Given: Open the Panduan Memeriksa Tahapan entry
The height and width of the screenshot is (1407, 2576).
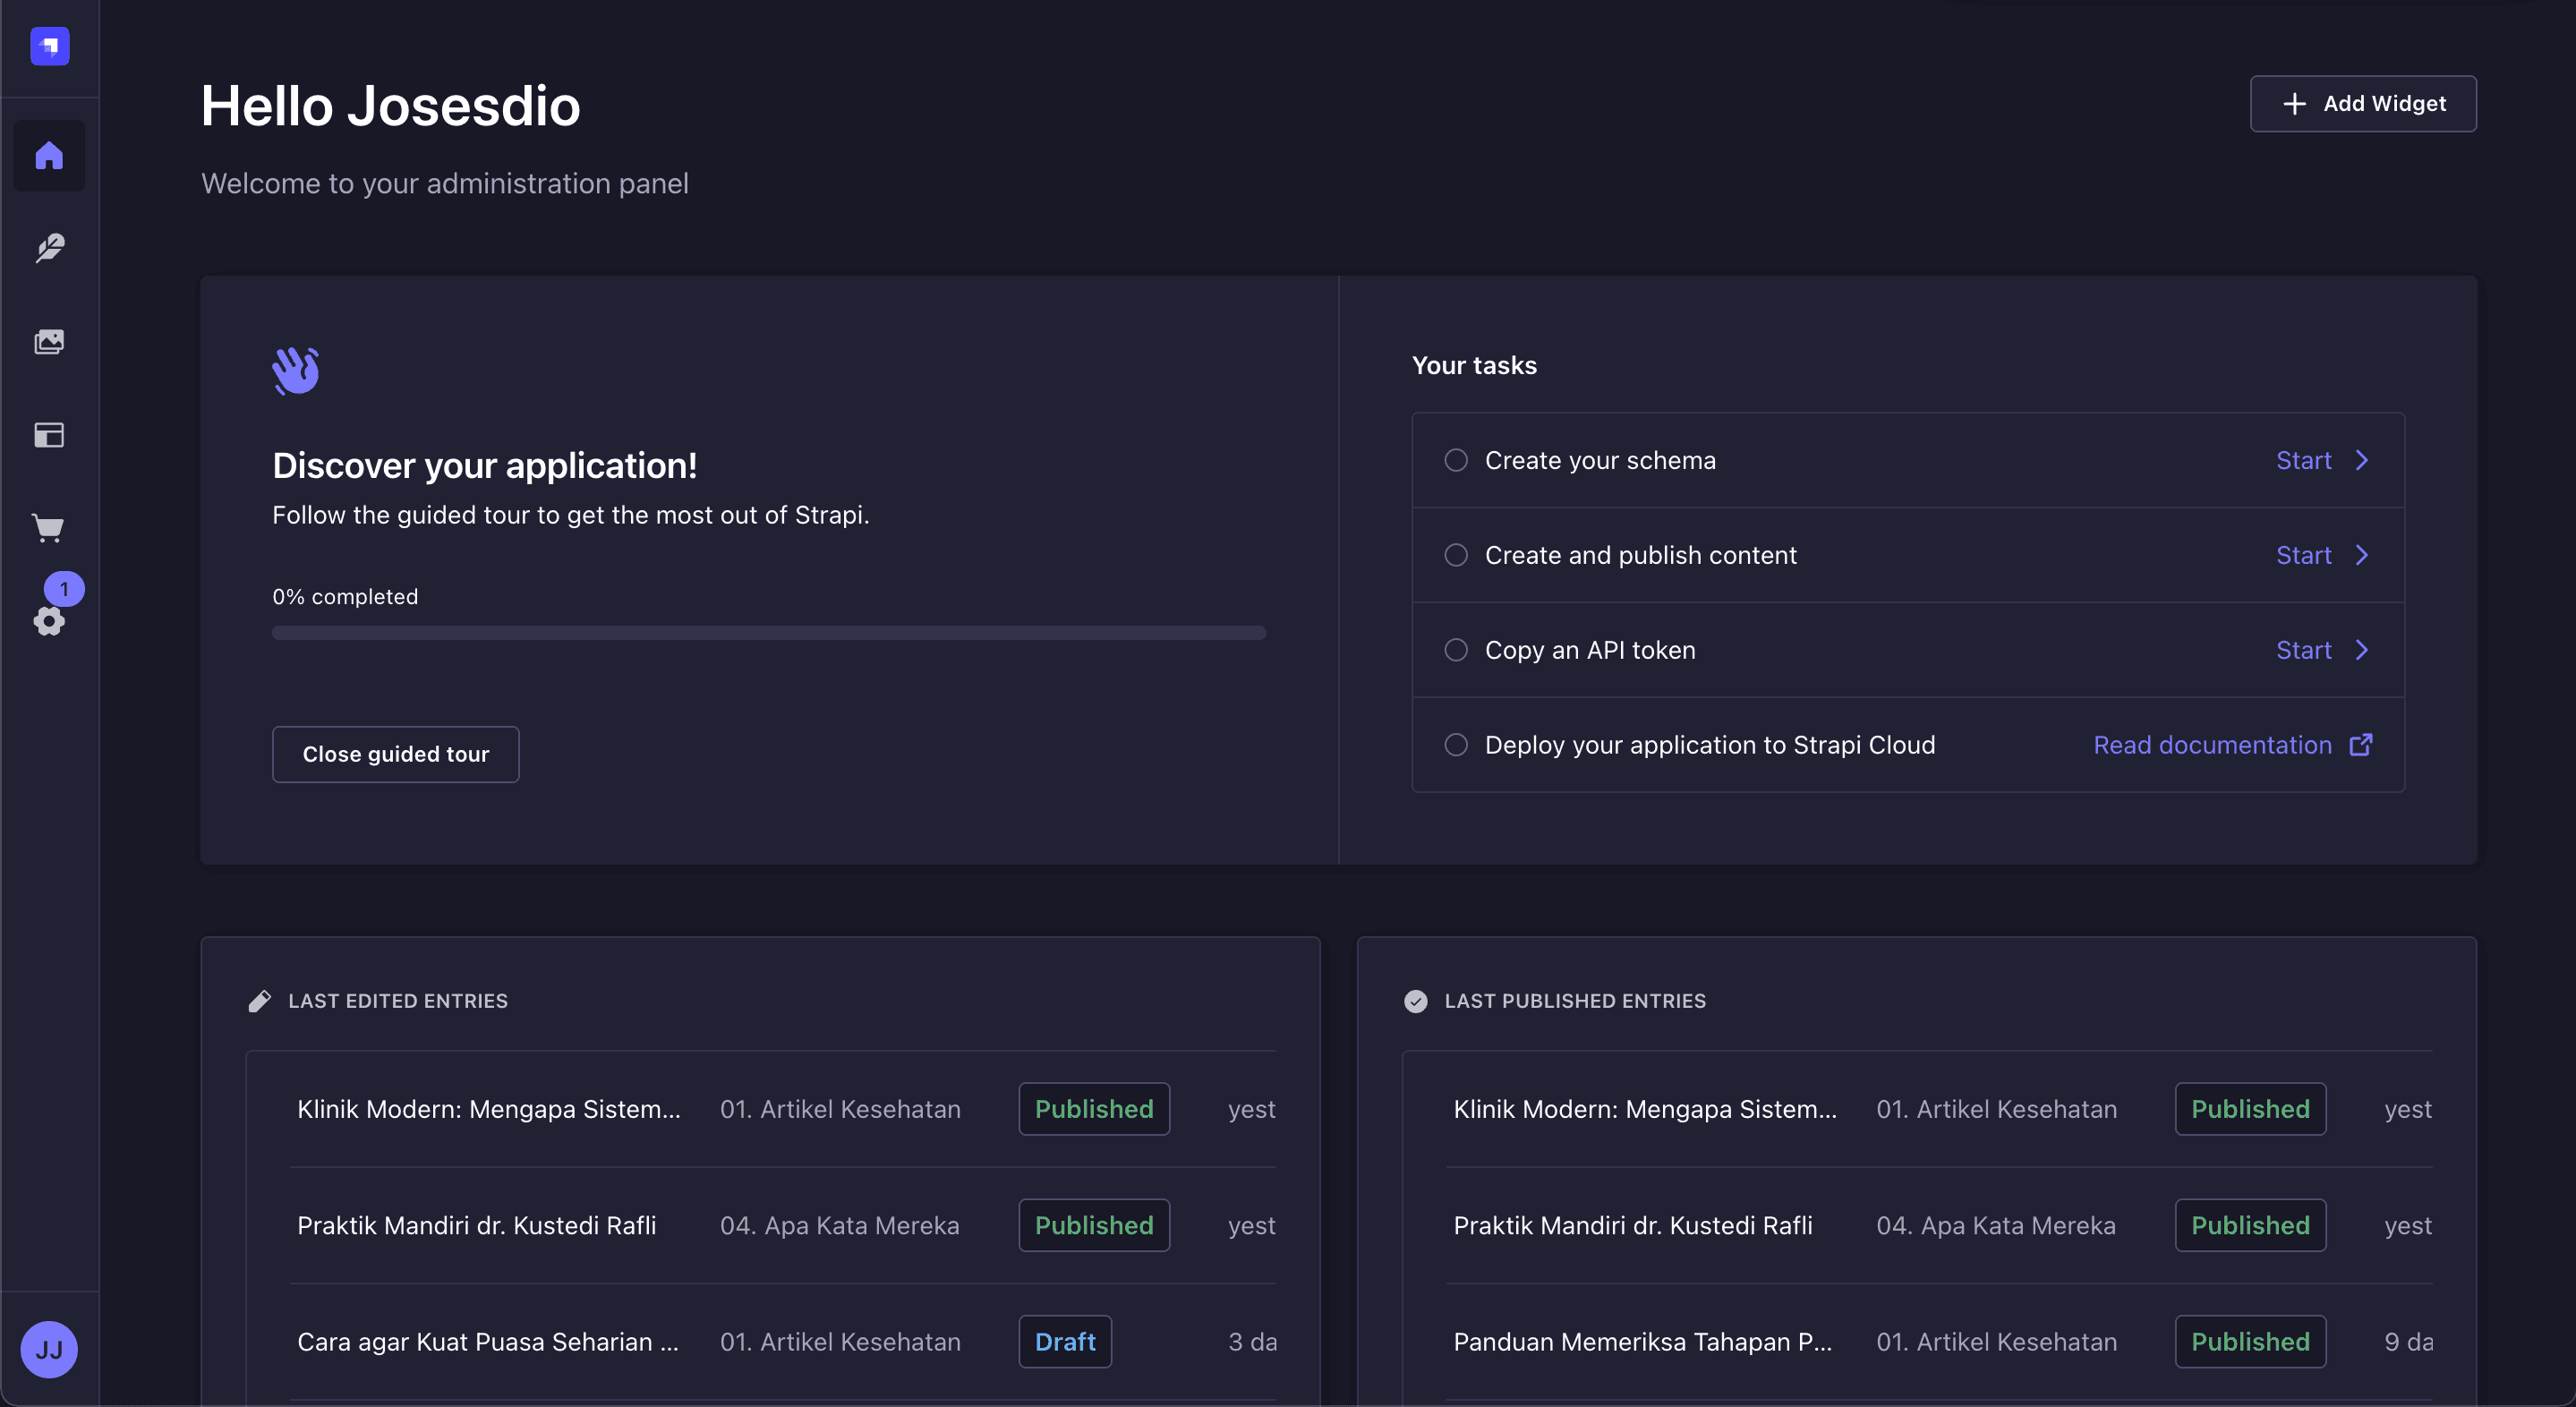Looking at the screenshot, I should 1643,1342.
